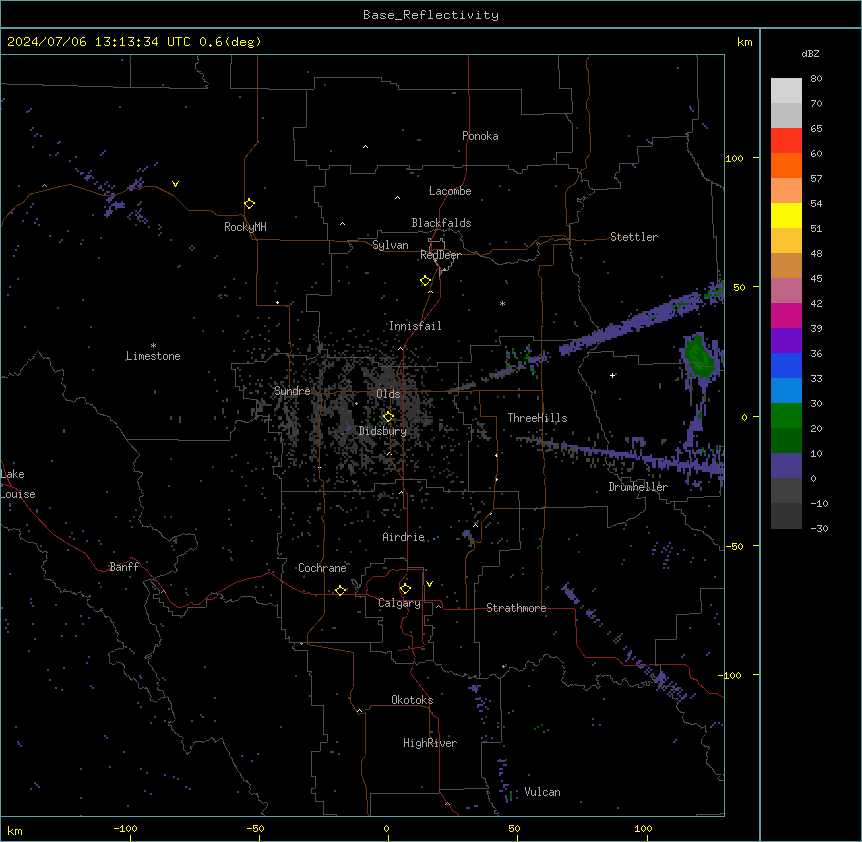The height and width of the screenshot is (842, 862).
Task: Pick the light gray 80 dBZ legend color
Action: pyautogui.click(x=786, y=90)
